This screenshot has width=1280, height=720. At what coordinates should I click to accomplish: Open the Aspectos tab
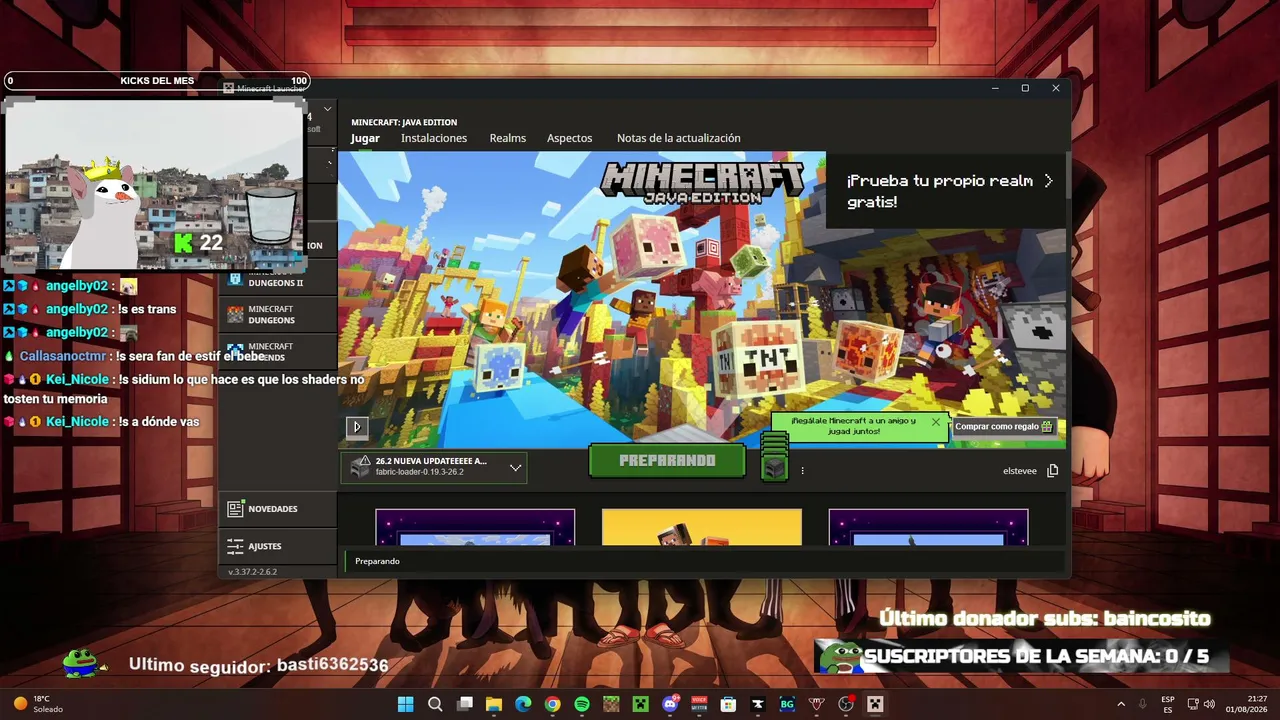point(569,138)
